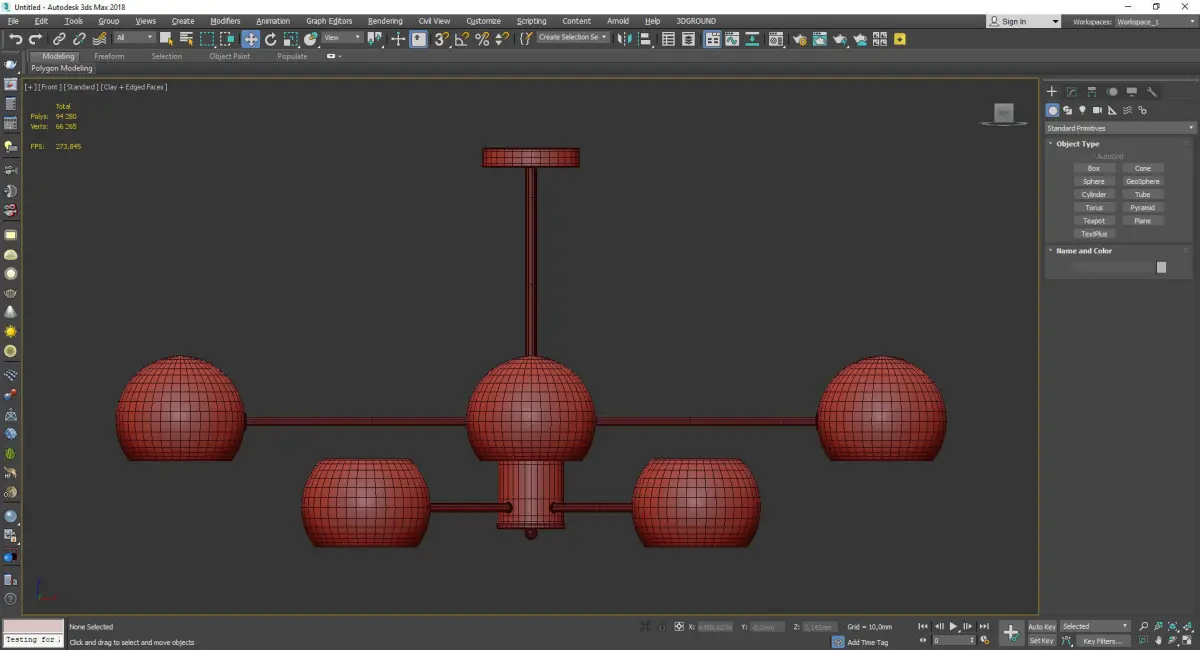Open the Layer Explorer toggle
This screenshot has width=1200, height=650.
click(x=688, y=39)
